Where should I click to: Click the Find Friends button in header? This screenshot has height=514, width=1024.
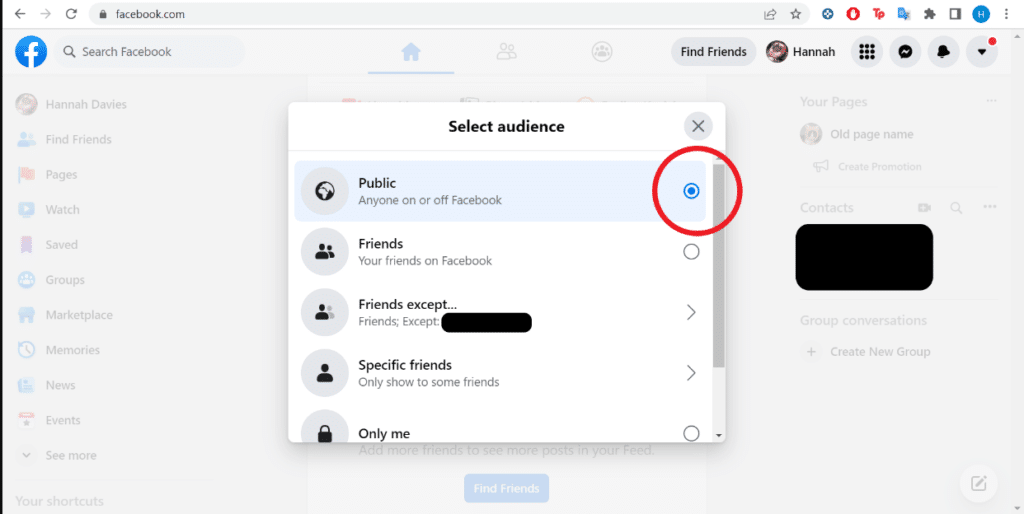tap(713, 52)
